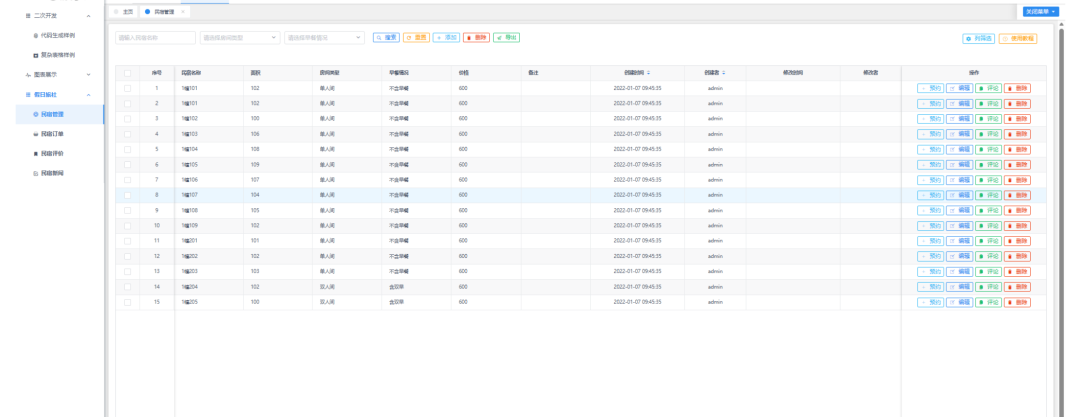
Task: Click red 删除 delete button in row 12
Action: pos(1017,256)
